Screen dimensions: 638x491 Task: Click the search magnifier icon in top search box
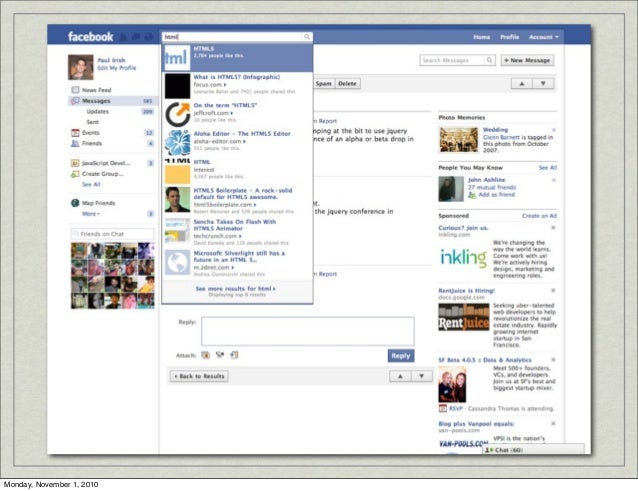[307, 37]
